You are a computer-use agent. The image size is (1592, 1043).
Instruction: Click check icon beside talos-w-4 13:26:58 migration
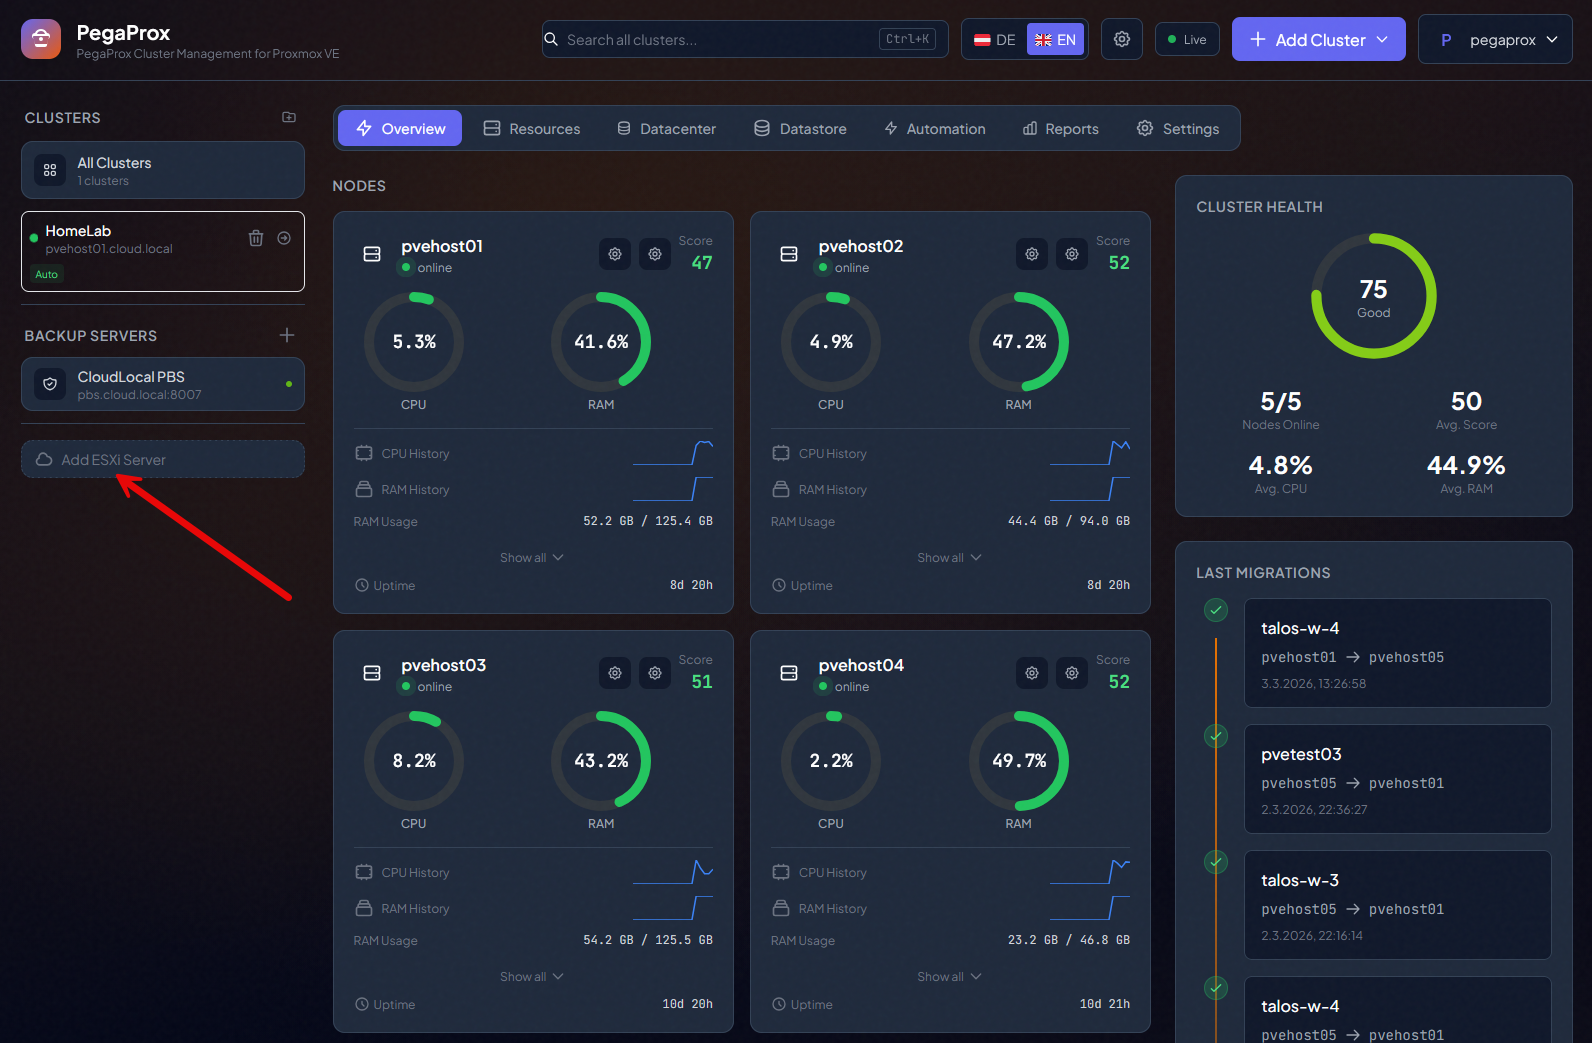click(1216, 610)
